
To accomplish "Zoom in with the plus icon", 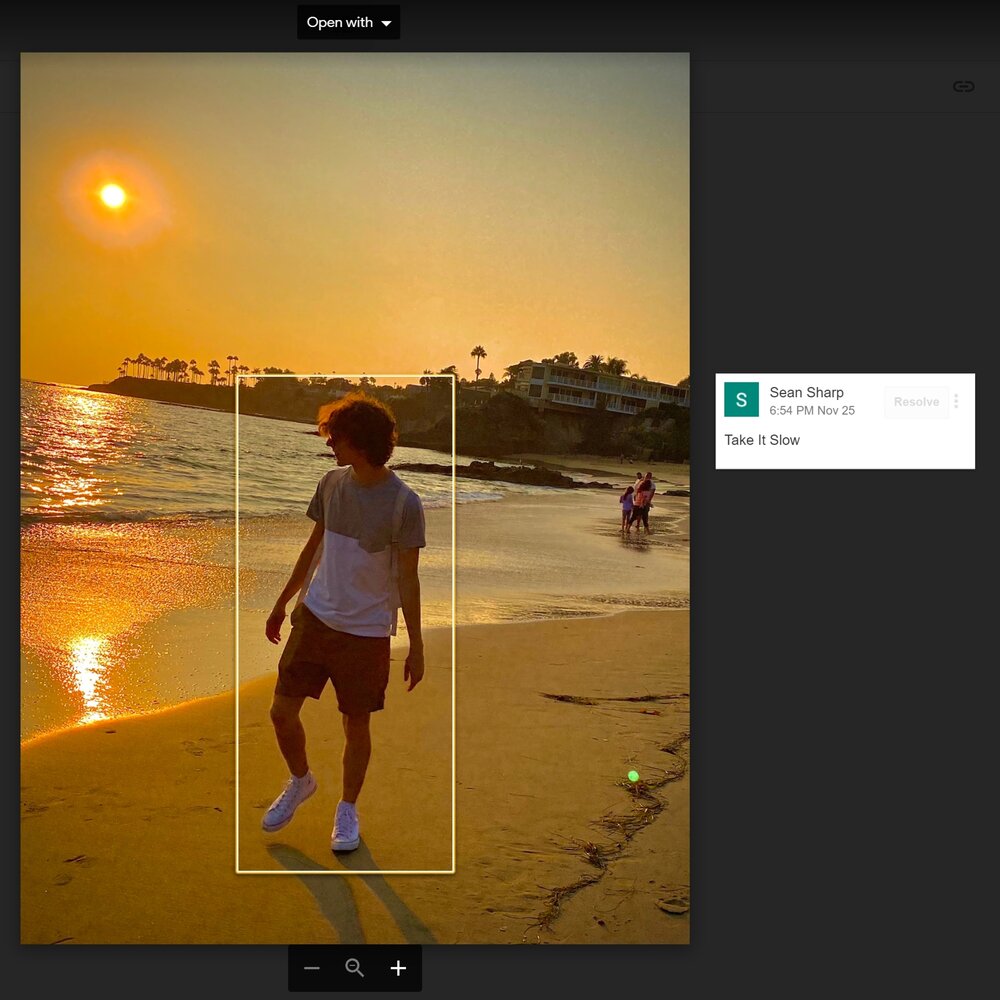I will [398, 968].
